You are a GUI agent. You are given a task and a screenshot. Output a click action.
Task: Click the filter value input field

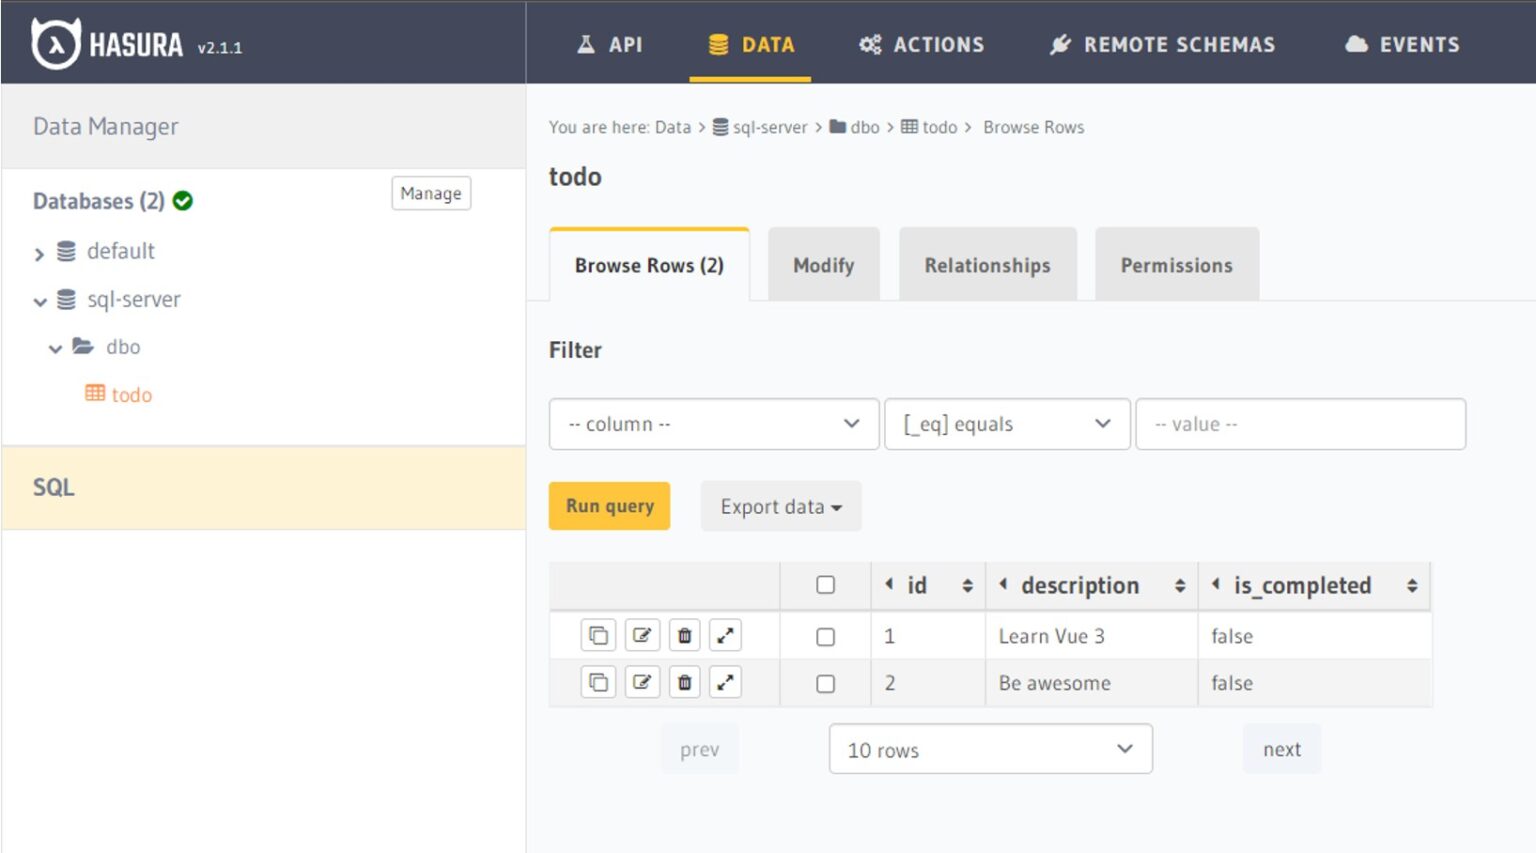click(x=1300, y=424)
